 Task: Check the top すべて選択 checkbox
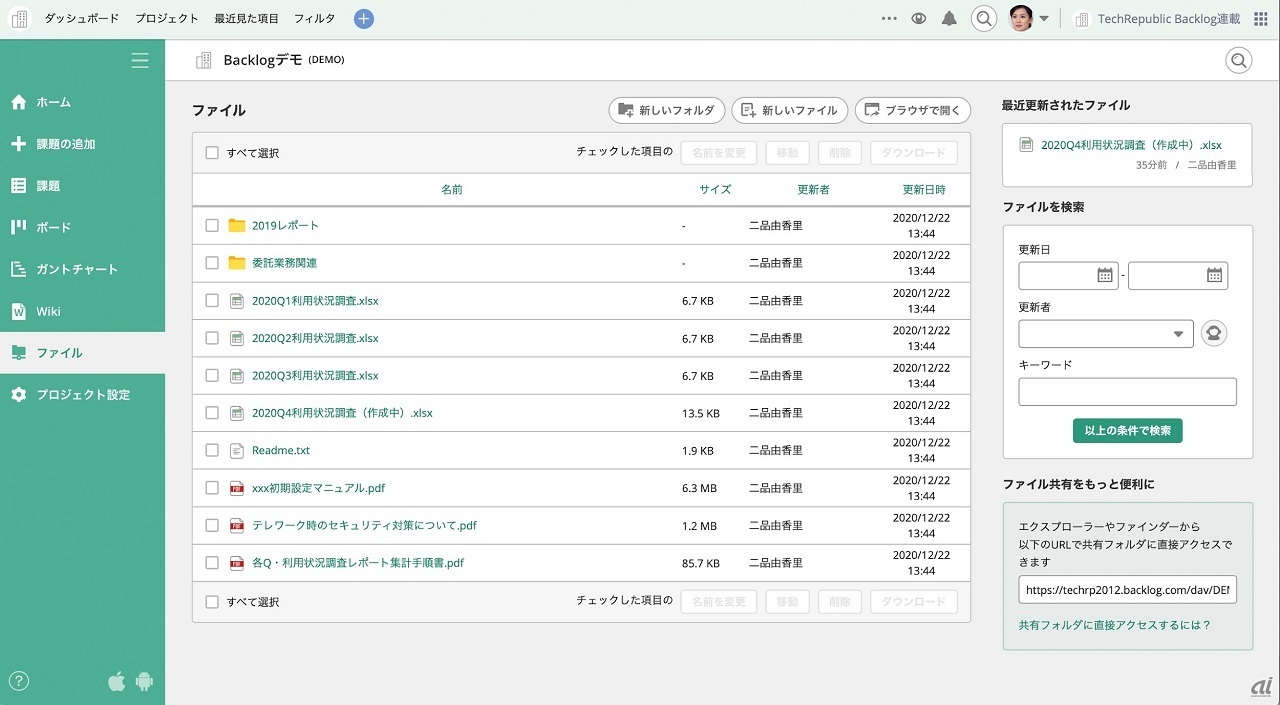click(212, 153)
